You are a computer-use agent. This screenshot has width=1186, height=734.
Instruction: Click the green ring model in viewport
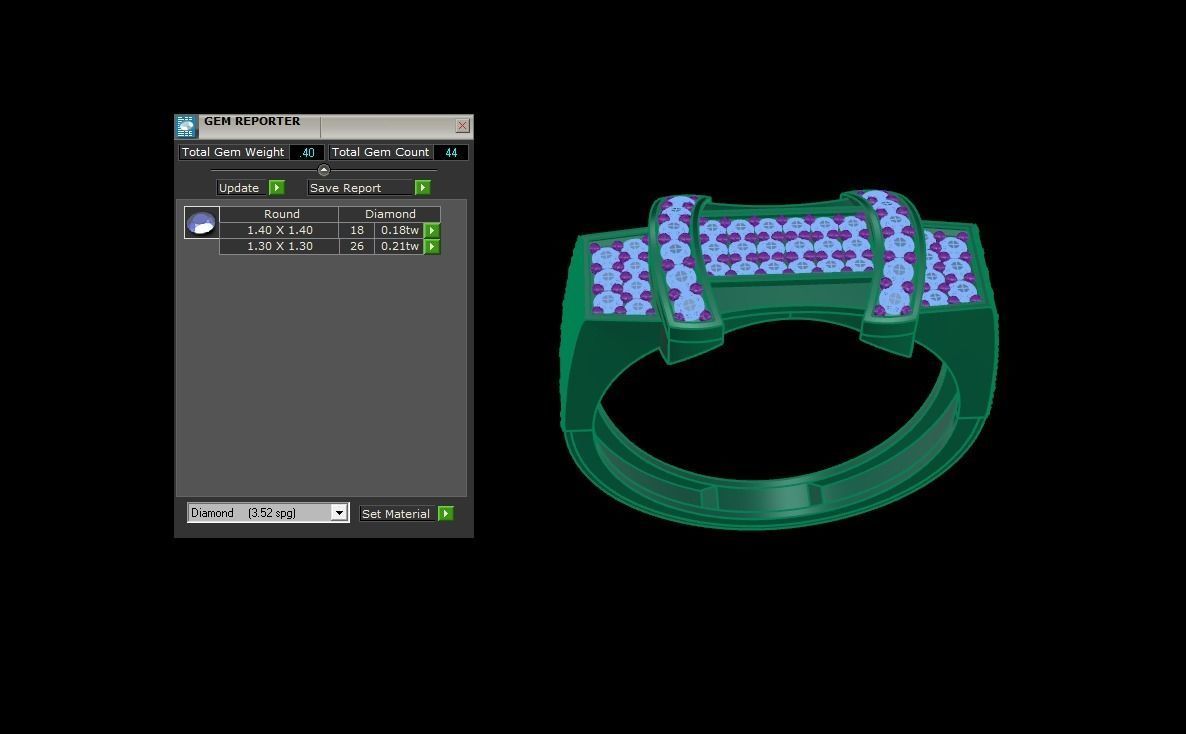click(x=779, y=359)
